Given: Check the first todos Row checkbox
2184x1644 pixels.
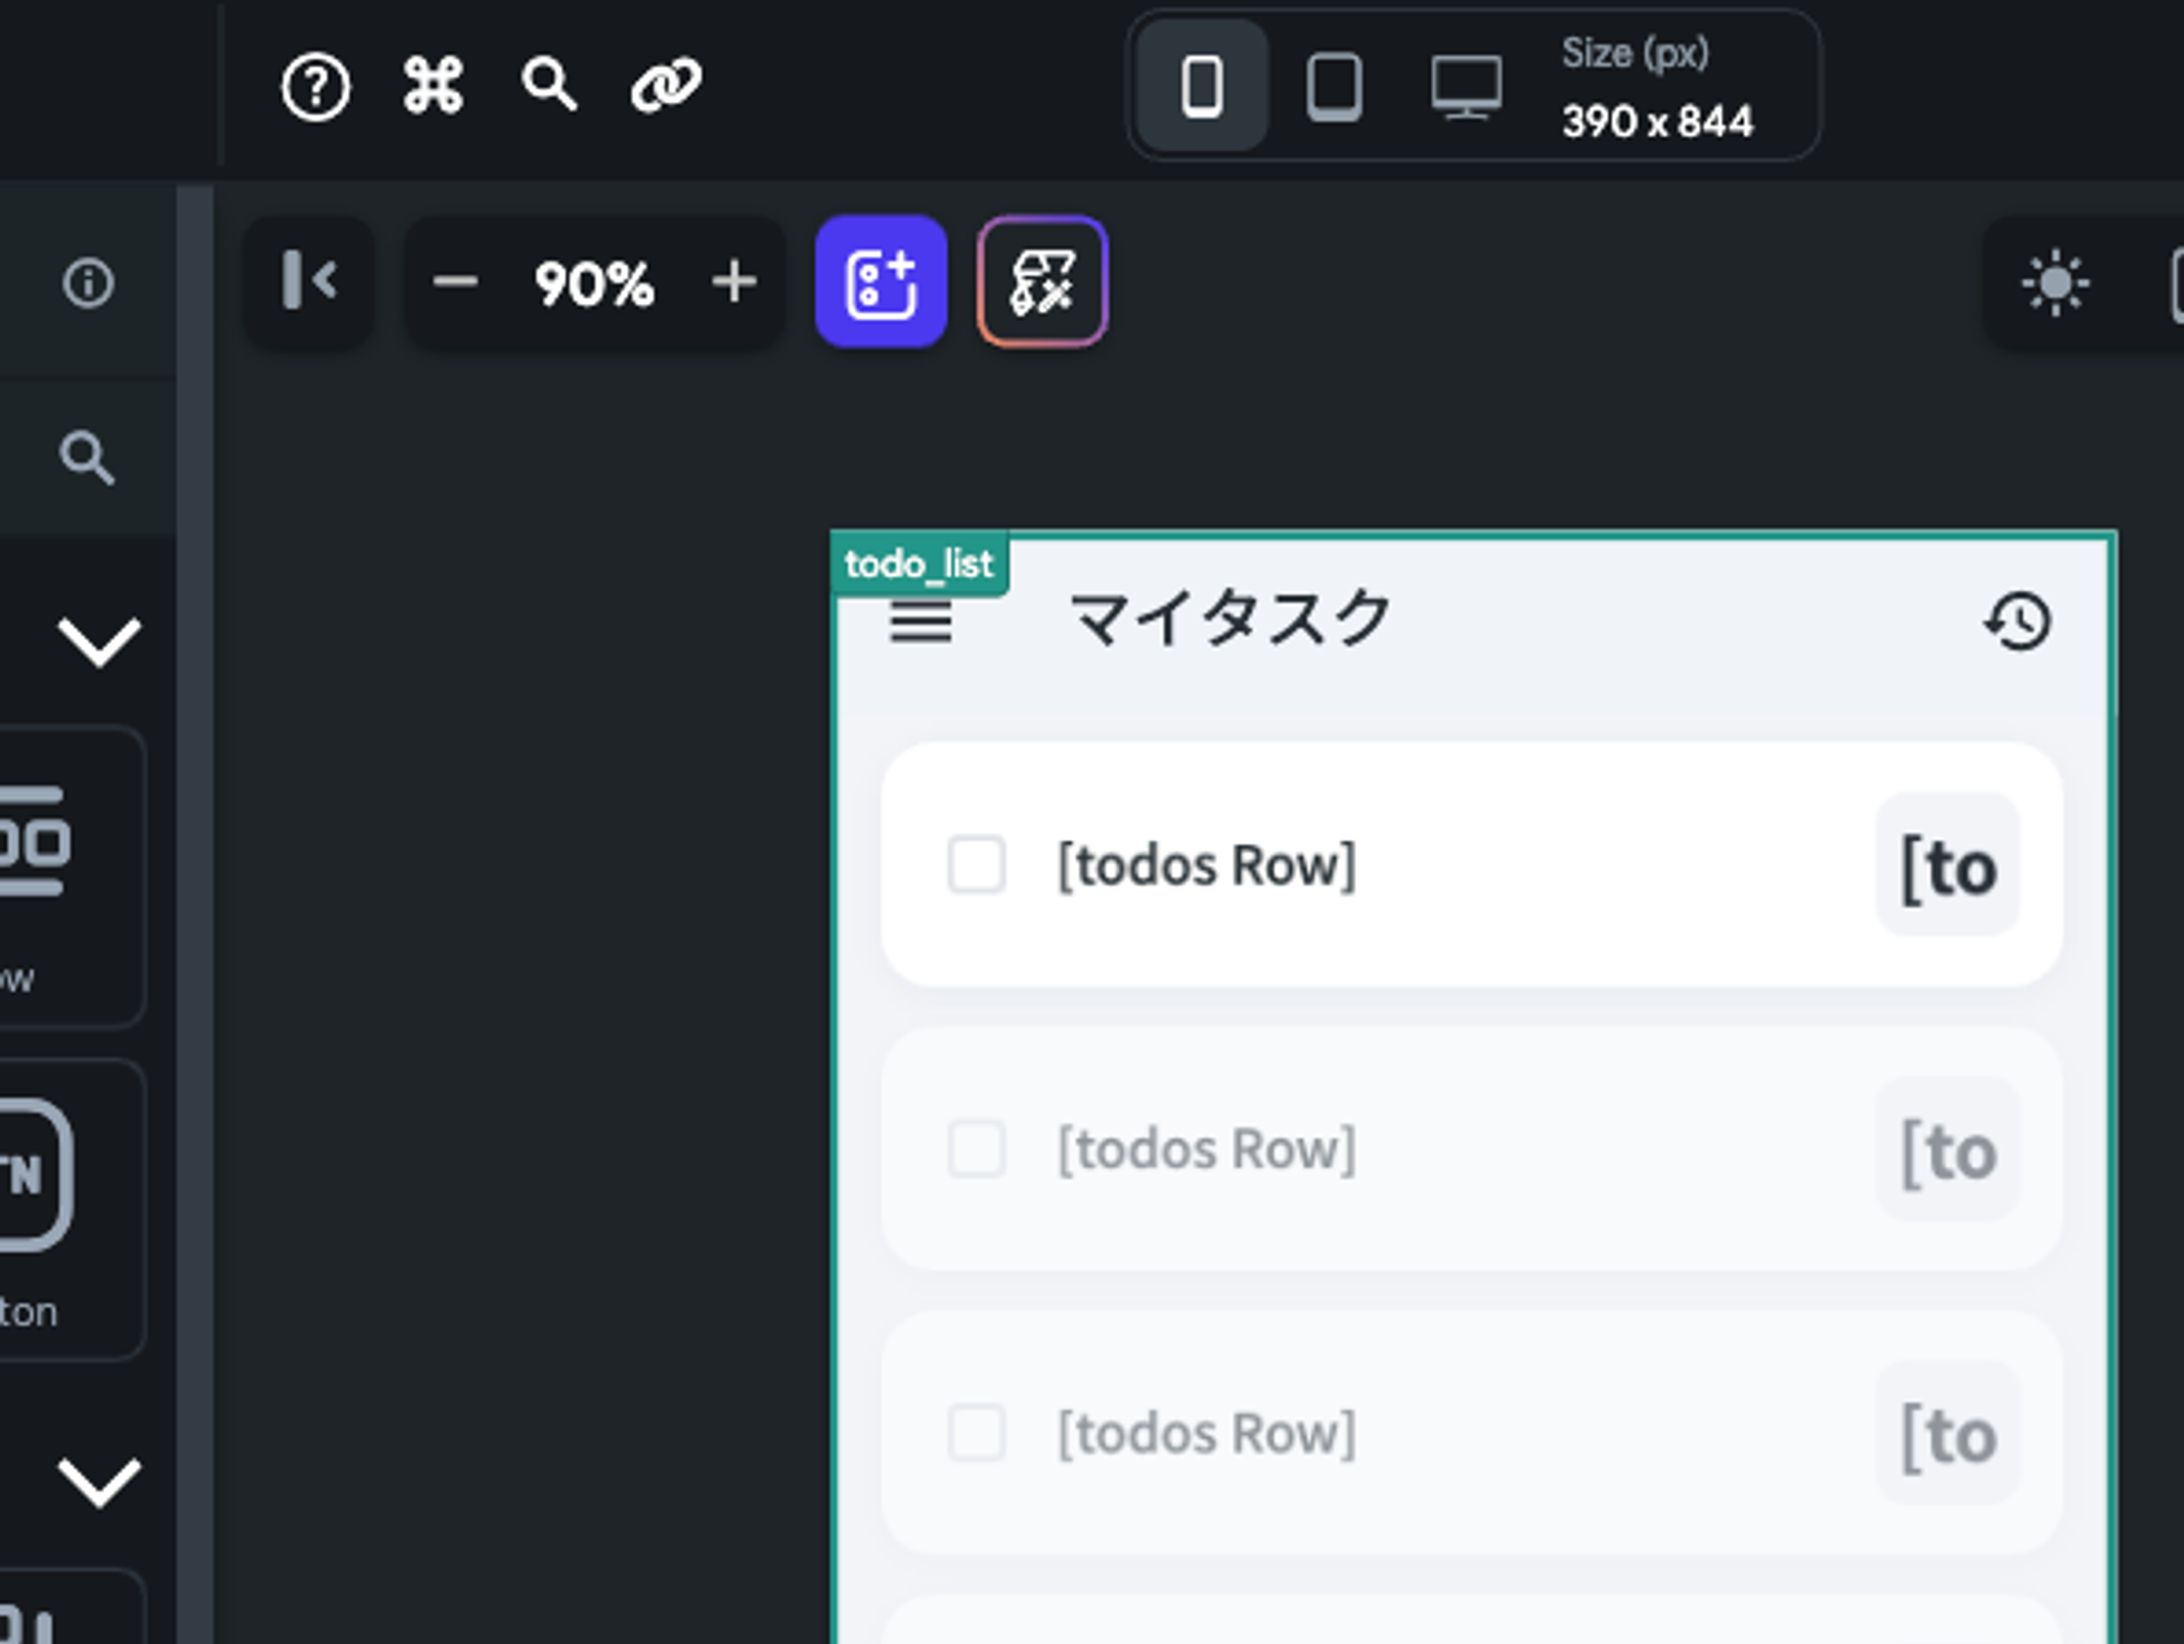Looking at the screenshot, I should point(976,864).
